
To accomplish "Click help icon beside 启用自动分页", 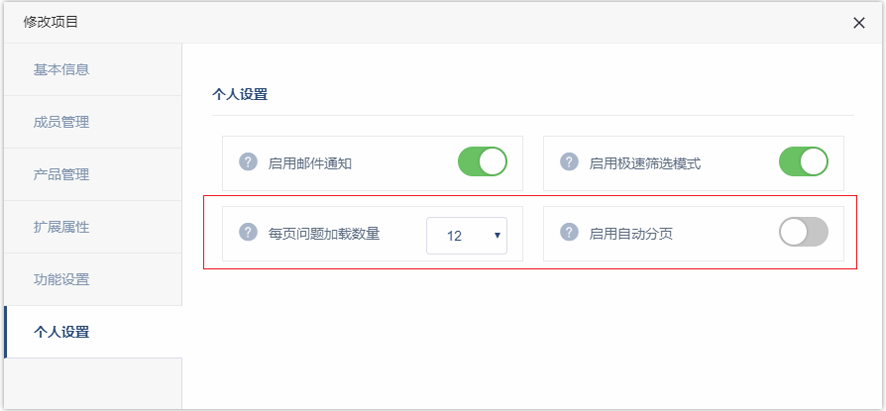I will tap(569, 233).
